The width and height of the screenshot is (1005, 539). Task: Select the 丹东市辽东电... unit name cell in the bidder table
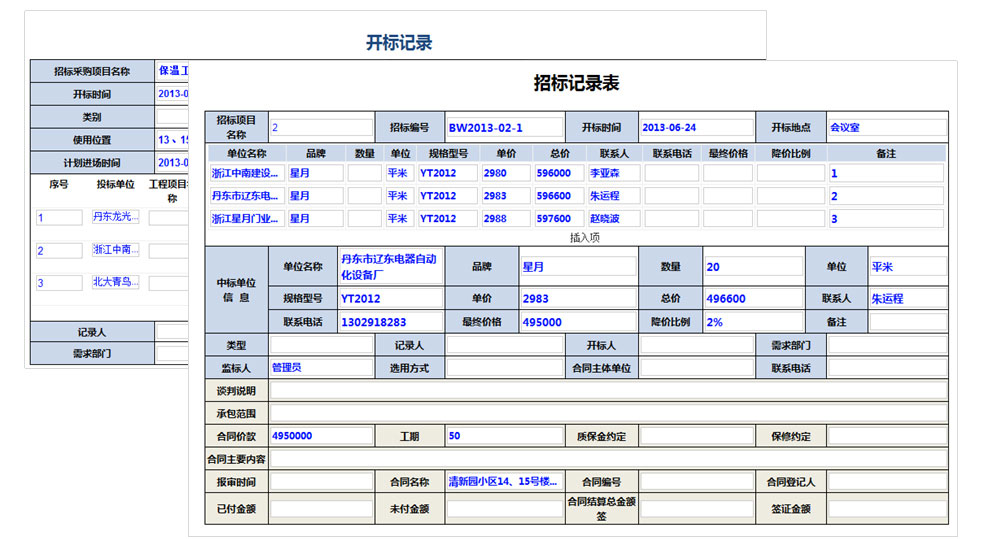click(x=246, y=196)
